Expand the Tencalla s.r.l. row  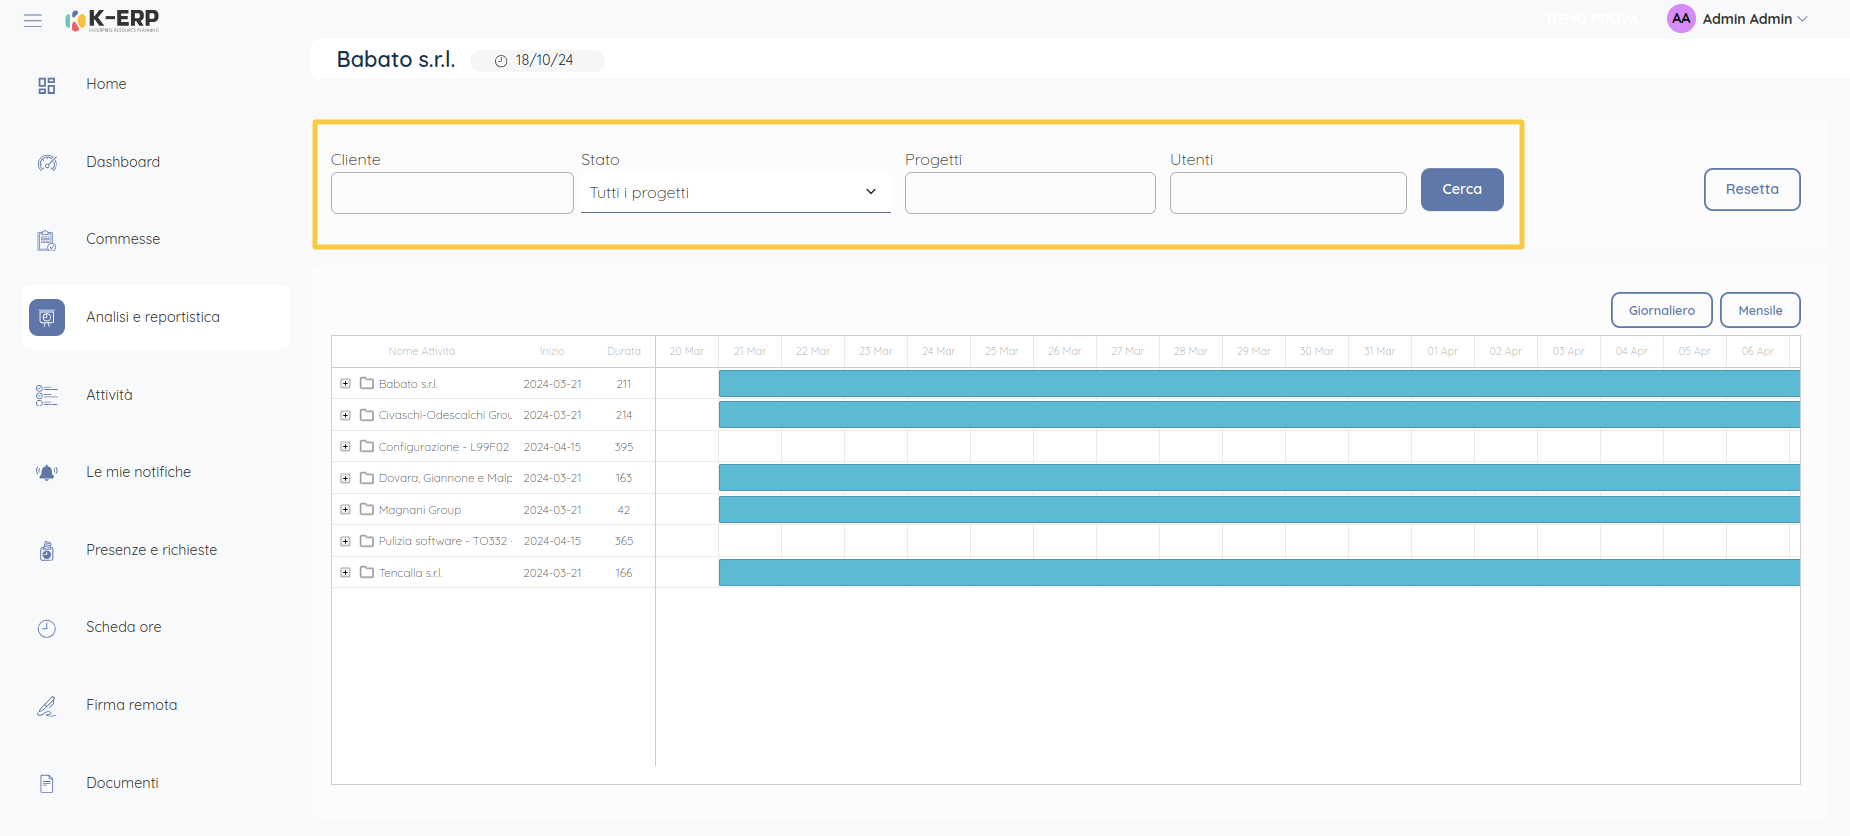click(x=345, y=573)
